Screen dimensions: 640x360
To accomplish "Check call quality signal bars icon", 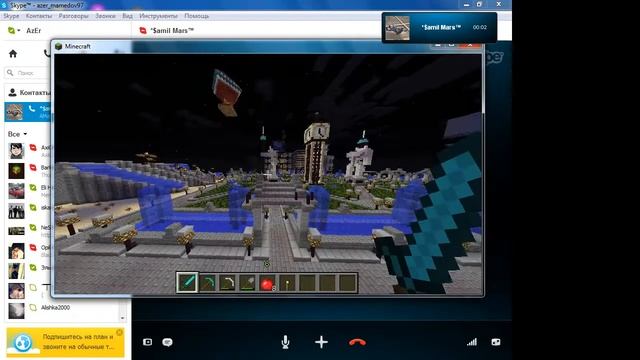I will point(472,342).
